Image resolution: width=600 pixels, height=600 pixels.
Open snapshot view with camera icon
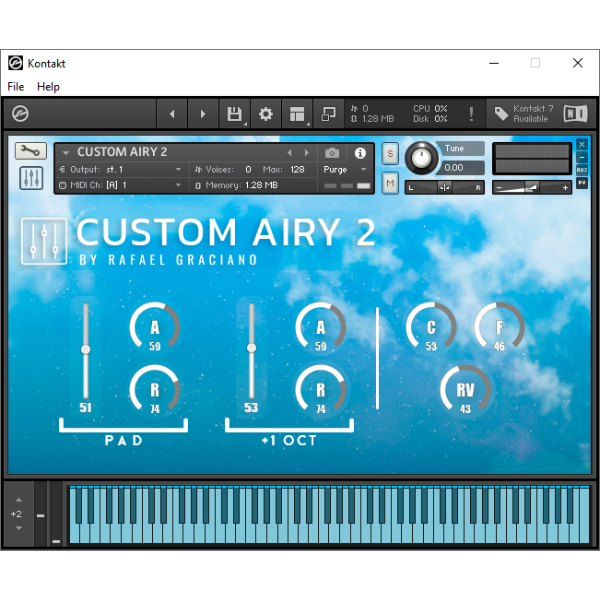(x=332, y=153)
